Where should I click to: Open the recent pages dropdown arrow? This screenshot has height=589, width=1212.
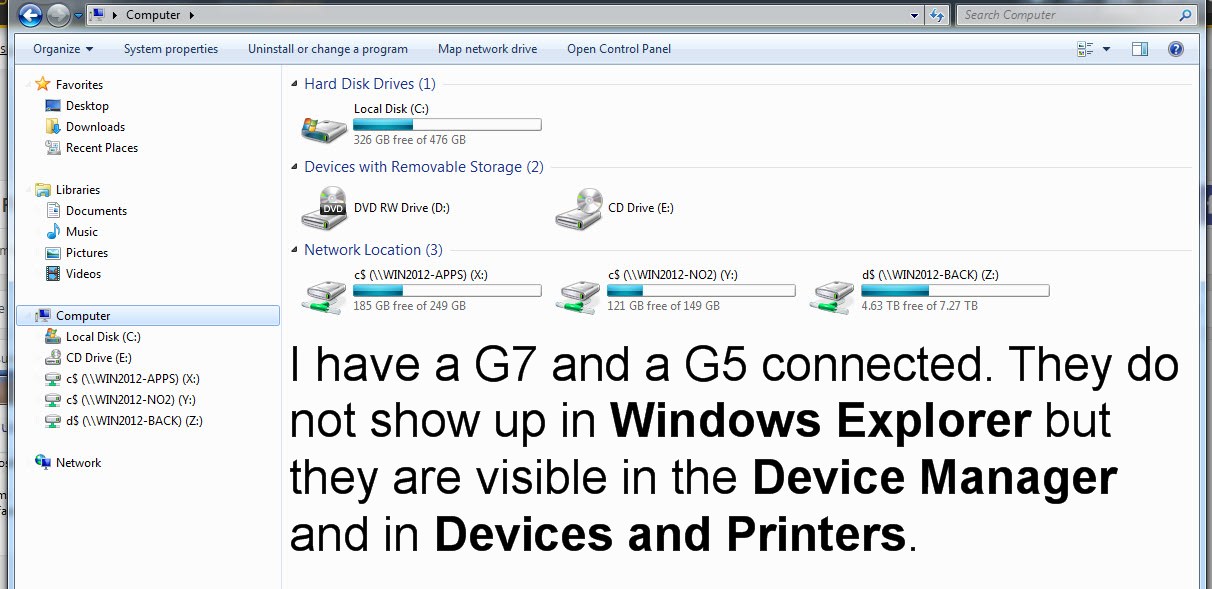tap(78, 16)
